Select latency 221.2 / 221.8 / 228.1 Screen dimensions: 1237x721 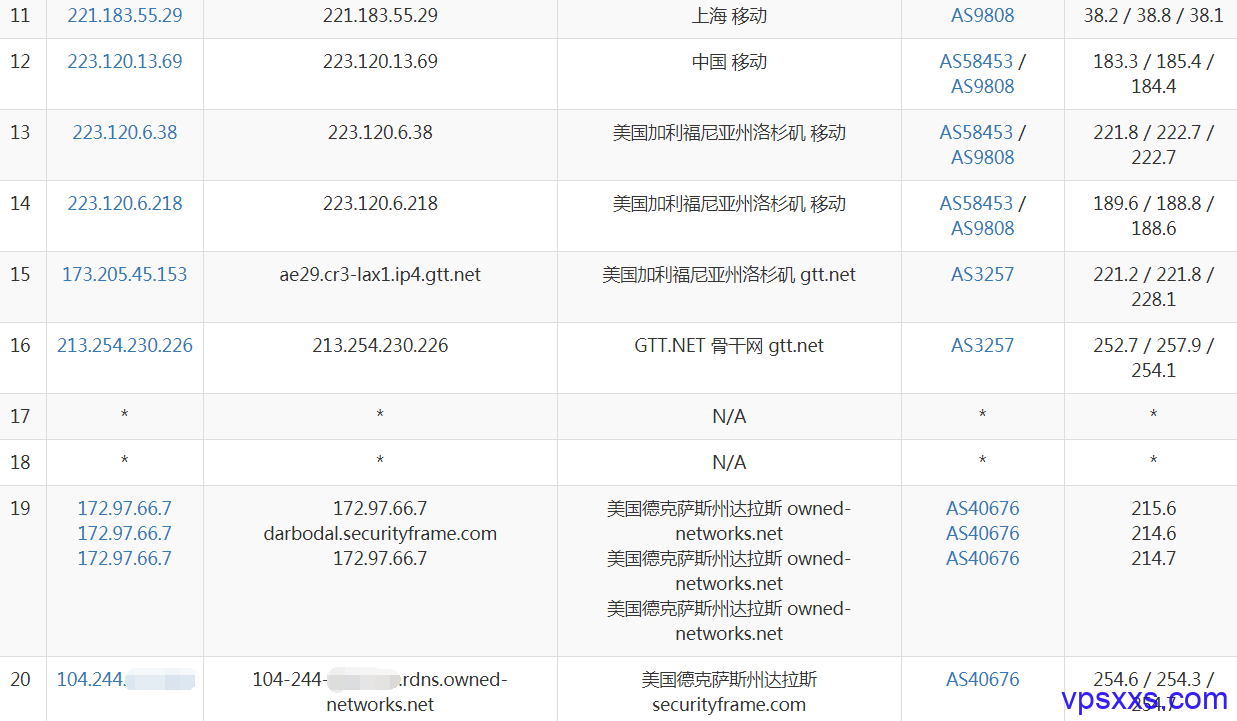pos(1153,287)
